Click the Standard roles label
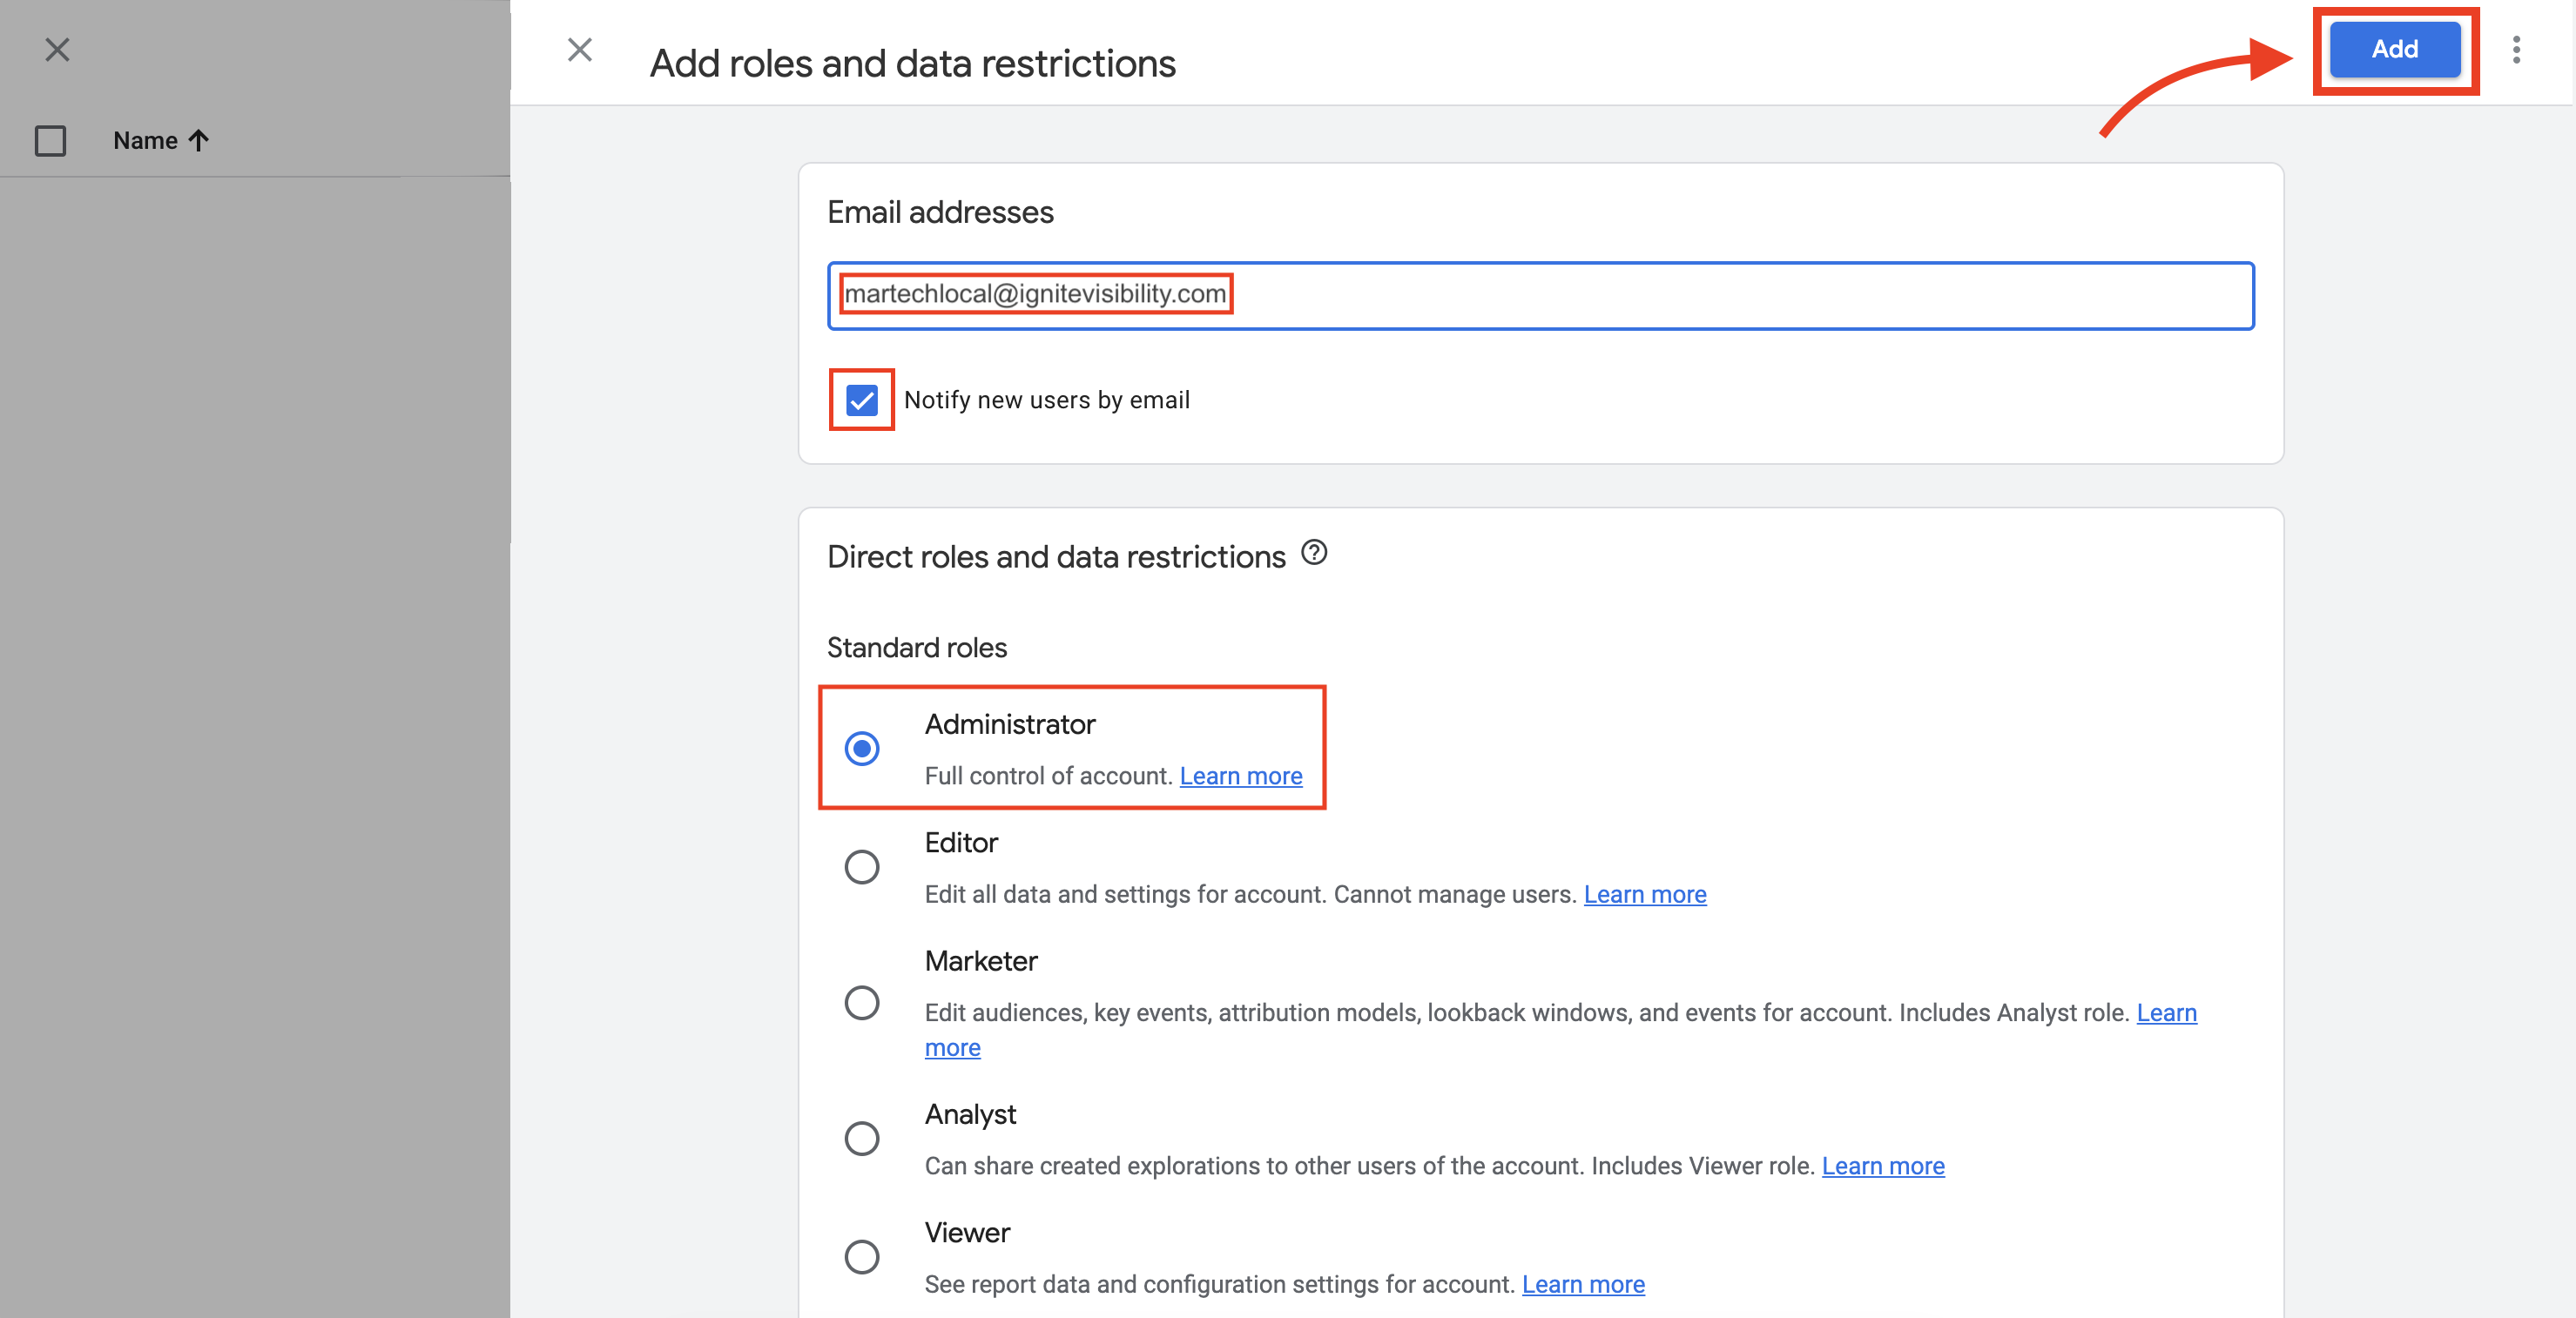This screenshot has width=2576, height=1318. tap(916, 648)
